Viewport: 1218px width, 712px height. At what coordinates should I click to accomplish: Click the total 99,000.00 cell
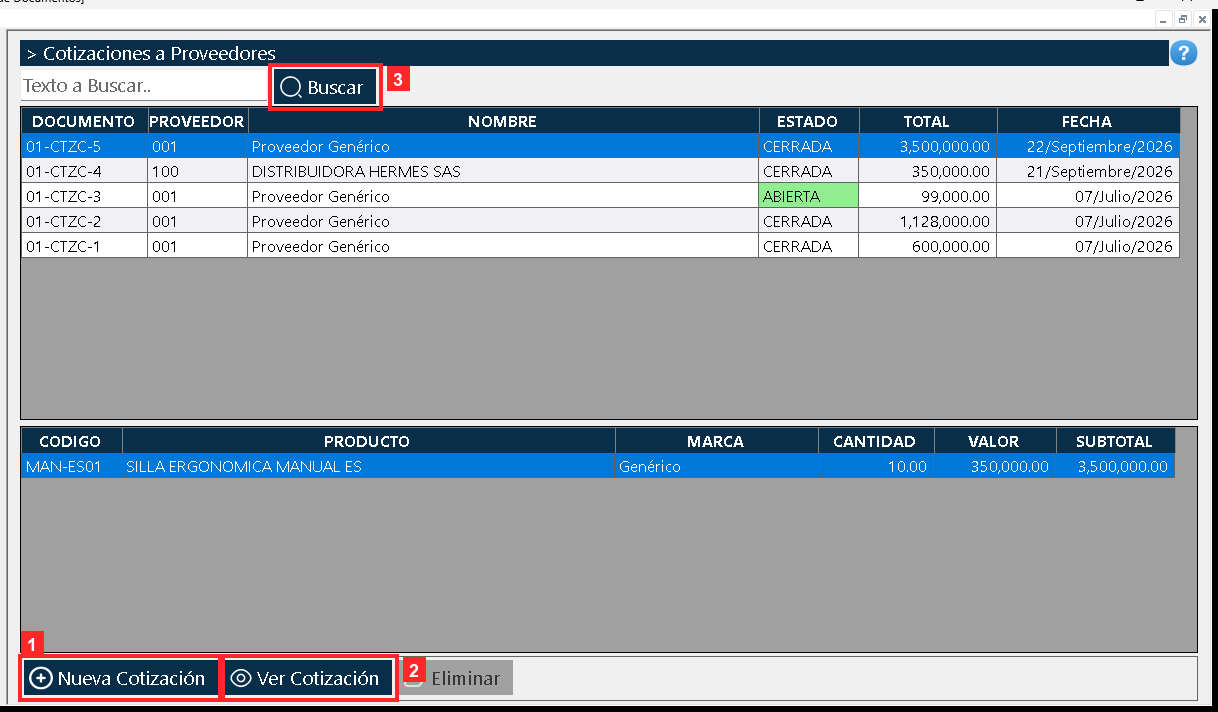pos(927,196)
